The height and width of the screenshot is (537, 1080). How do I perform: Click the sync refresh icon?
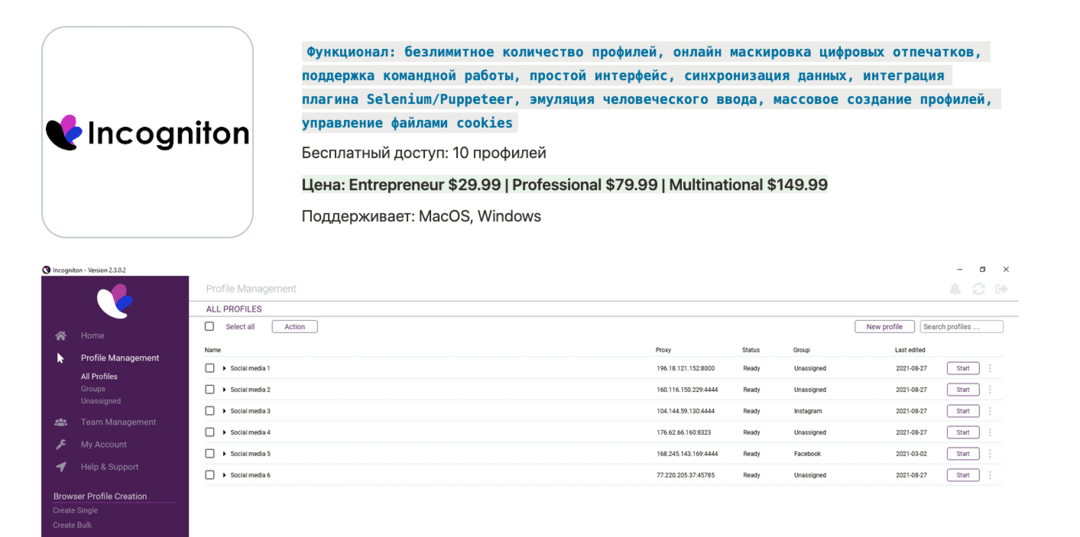point(979,289)
